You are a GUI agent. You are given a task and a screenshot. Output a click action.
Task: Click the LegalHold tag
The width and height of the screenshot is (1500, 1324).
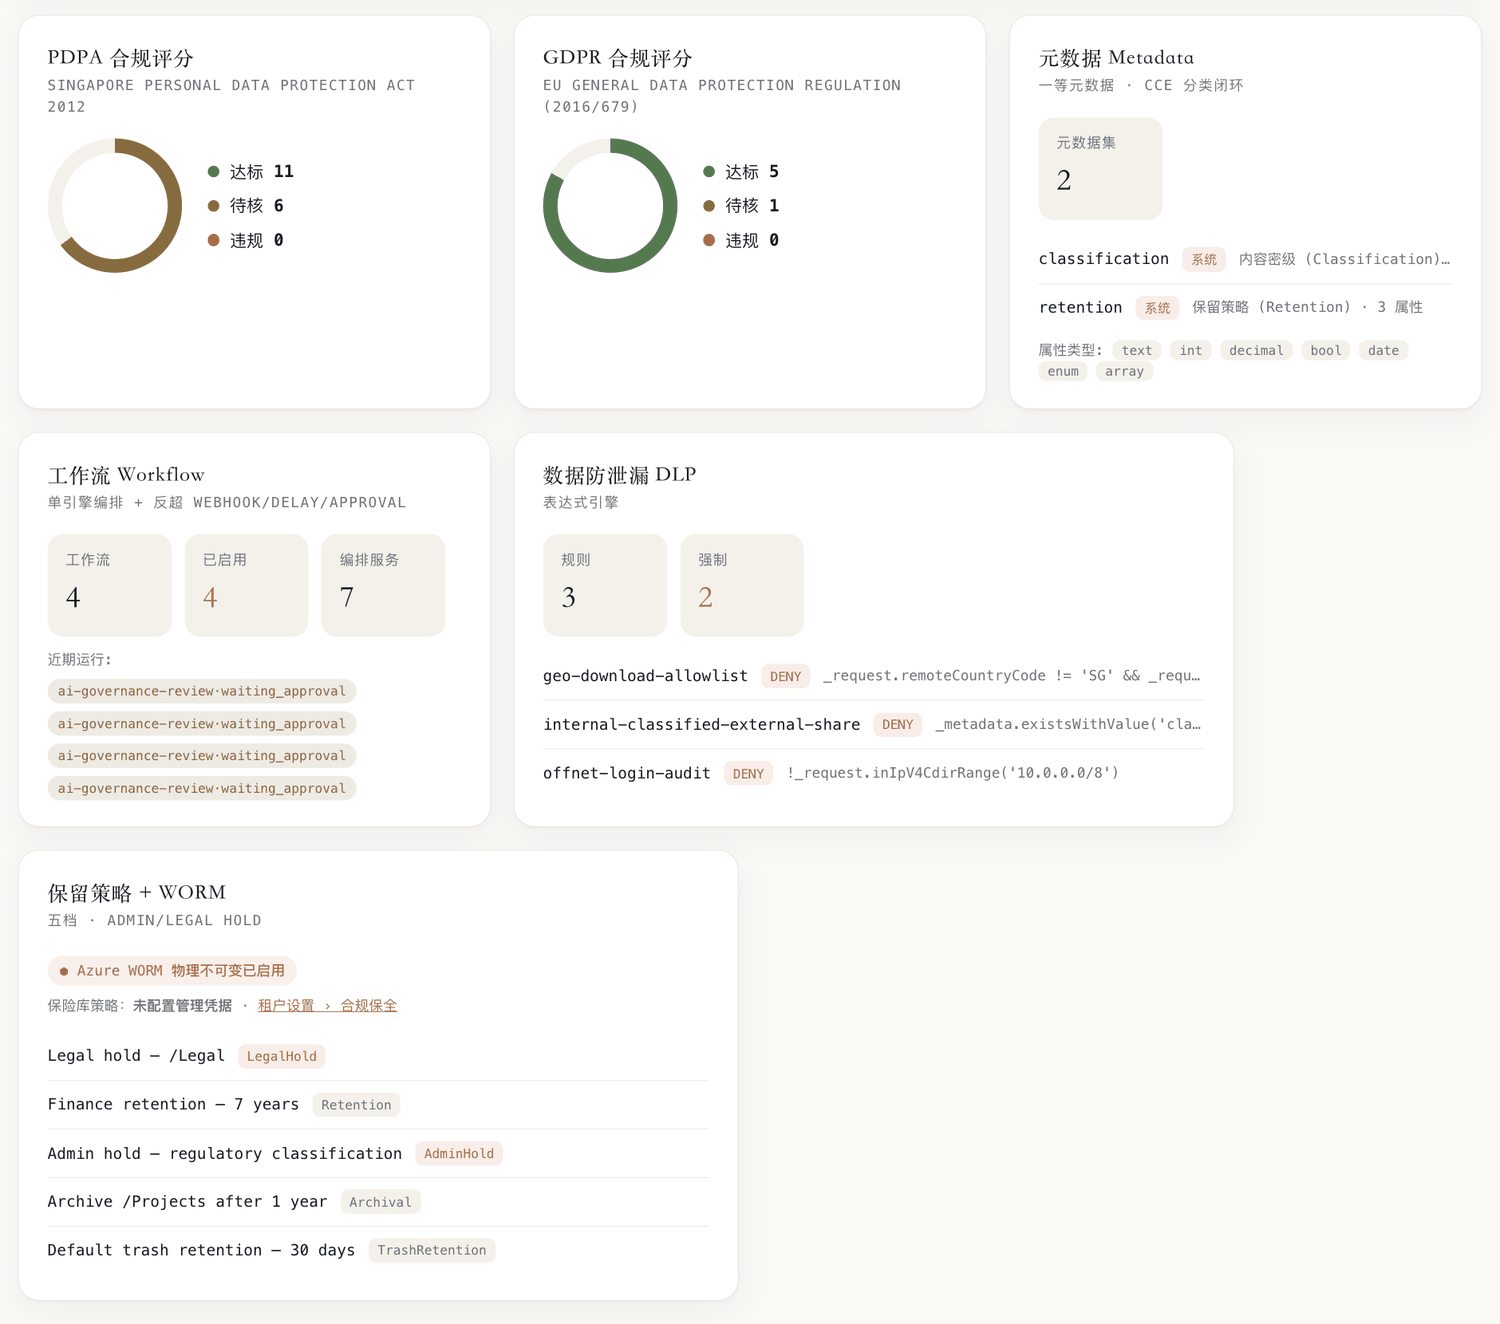tap(282, 1056)
